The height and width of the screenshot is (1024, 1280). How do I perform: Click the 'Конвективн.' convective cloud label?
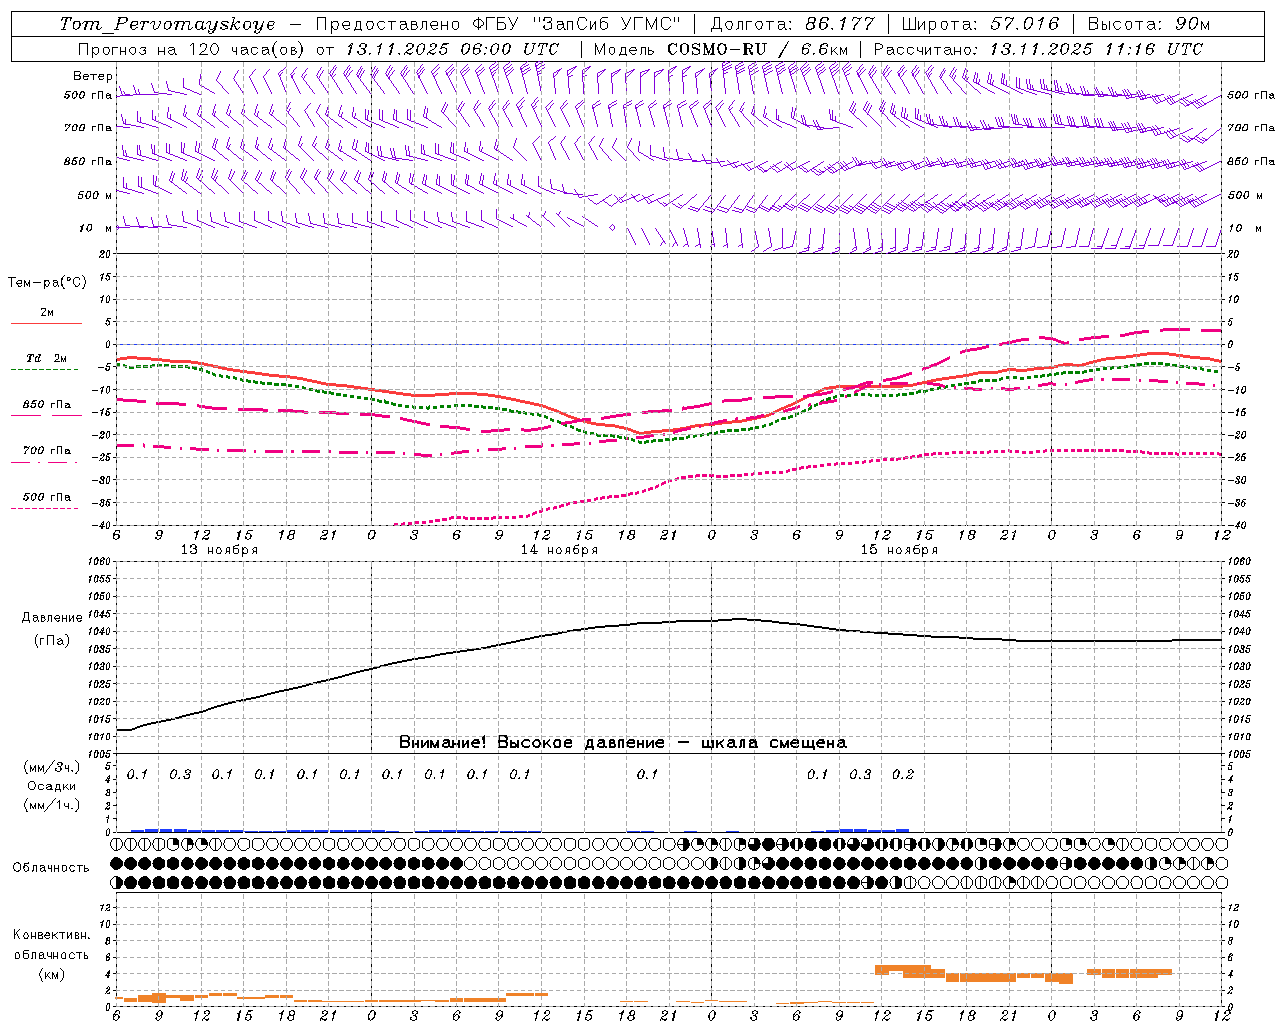point(51,935)
